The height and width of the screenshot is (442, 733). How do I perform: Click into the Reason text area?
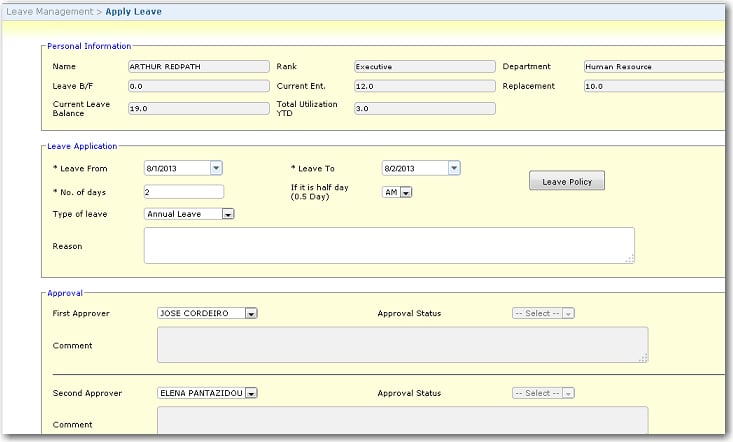tap(388, 245)
